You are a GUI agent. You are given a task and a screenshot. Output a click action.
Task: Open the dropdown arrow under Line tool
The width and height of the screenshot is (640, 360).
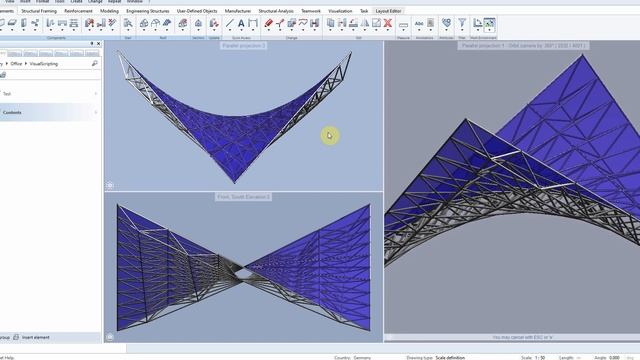tap(230, 31)
